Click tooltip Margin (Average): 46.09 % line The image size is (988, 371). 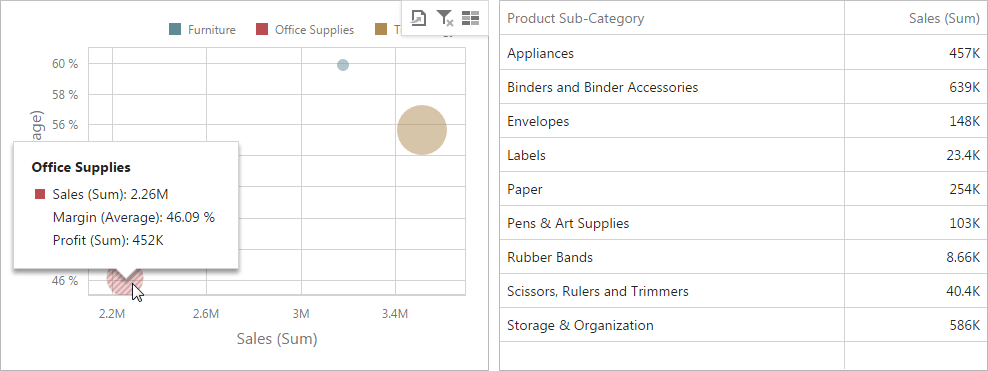[x=134, y=217]
